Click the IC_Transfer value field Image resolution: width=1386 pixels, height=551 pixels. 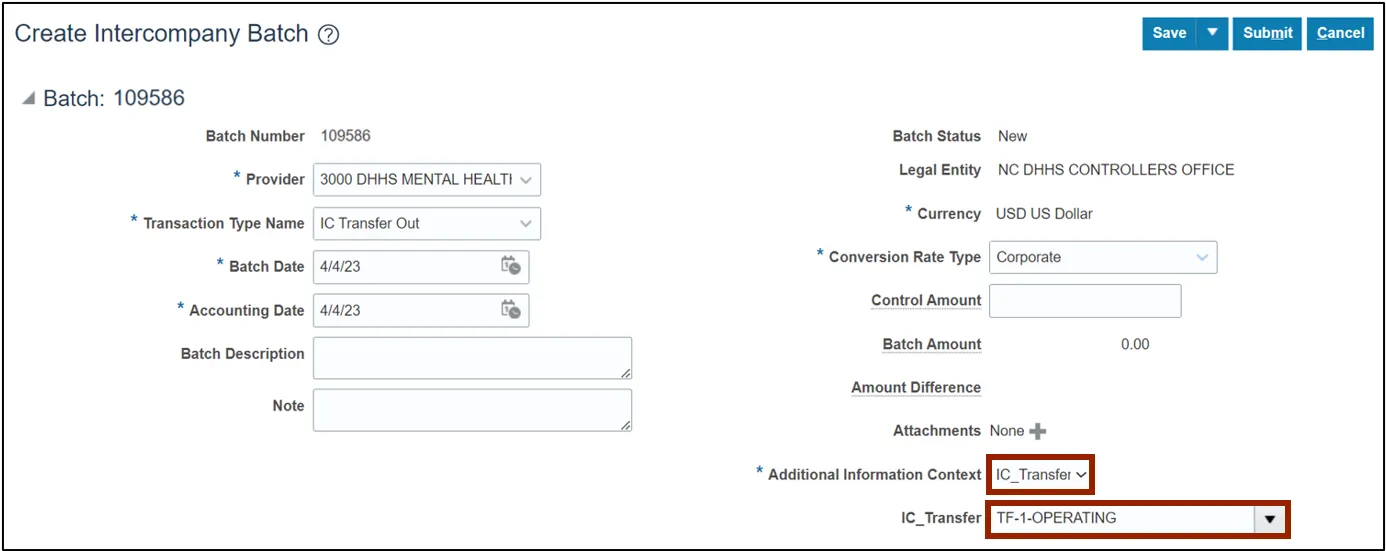pyautogui.click(x=1120, y=519)
